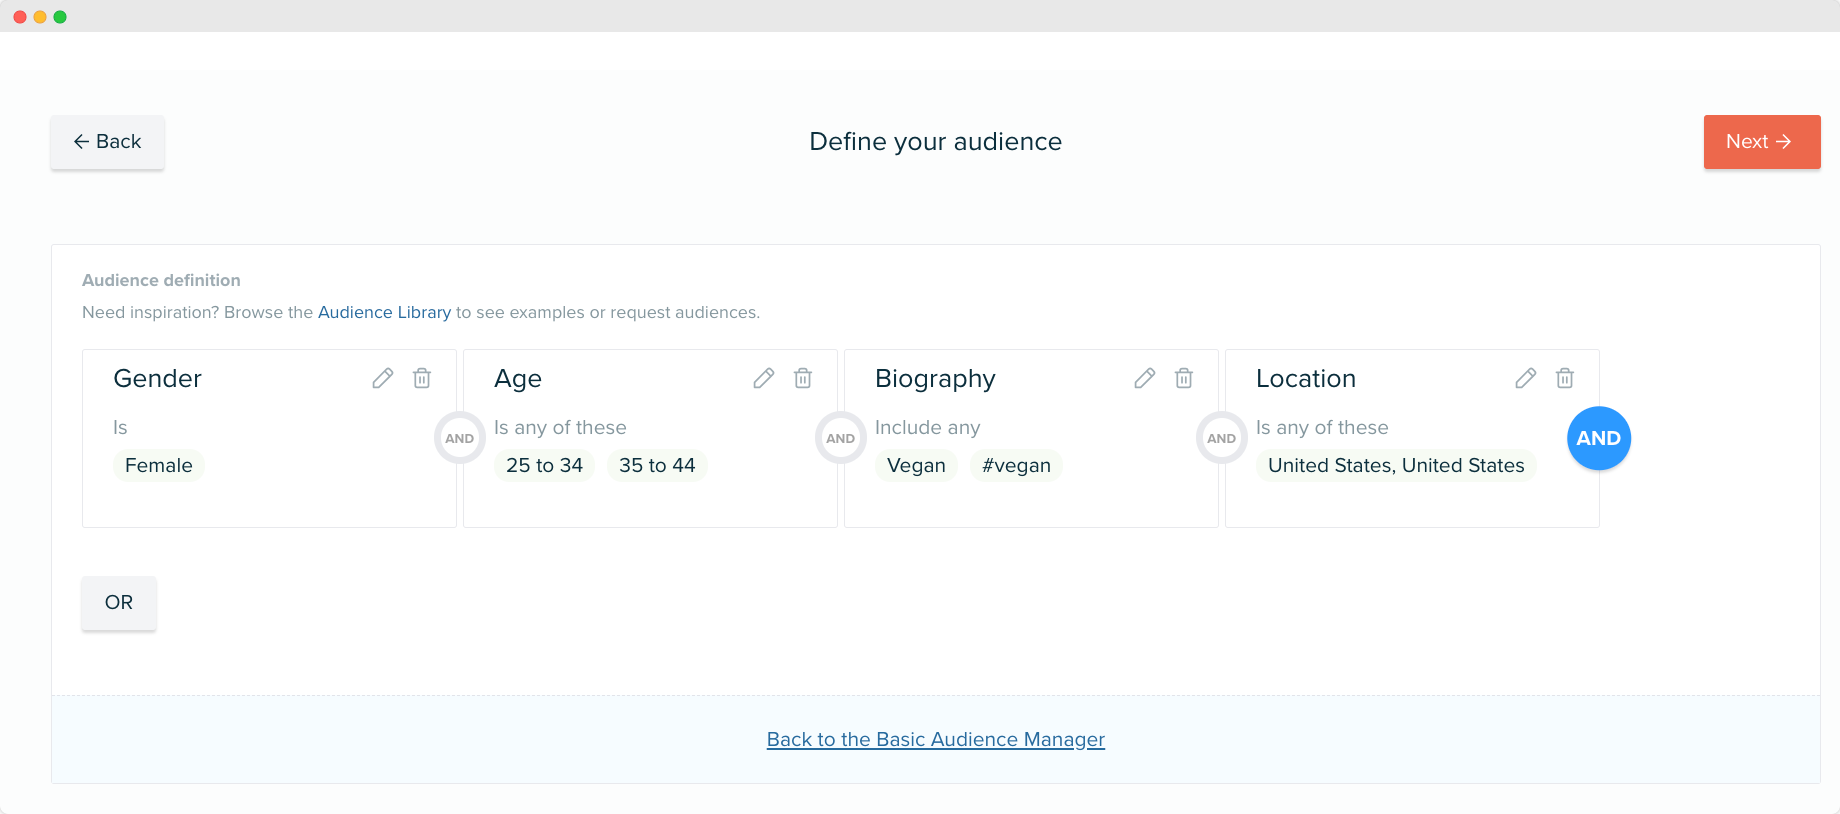Delete the Age condition with trash icon
Image resolution: width=1840 pixels, height=814 pixels.
(x=803, y=378)
